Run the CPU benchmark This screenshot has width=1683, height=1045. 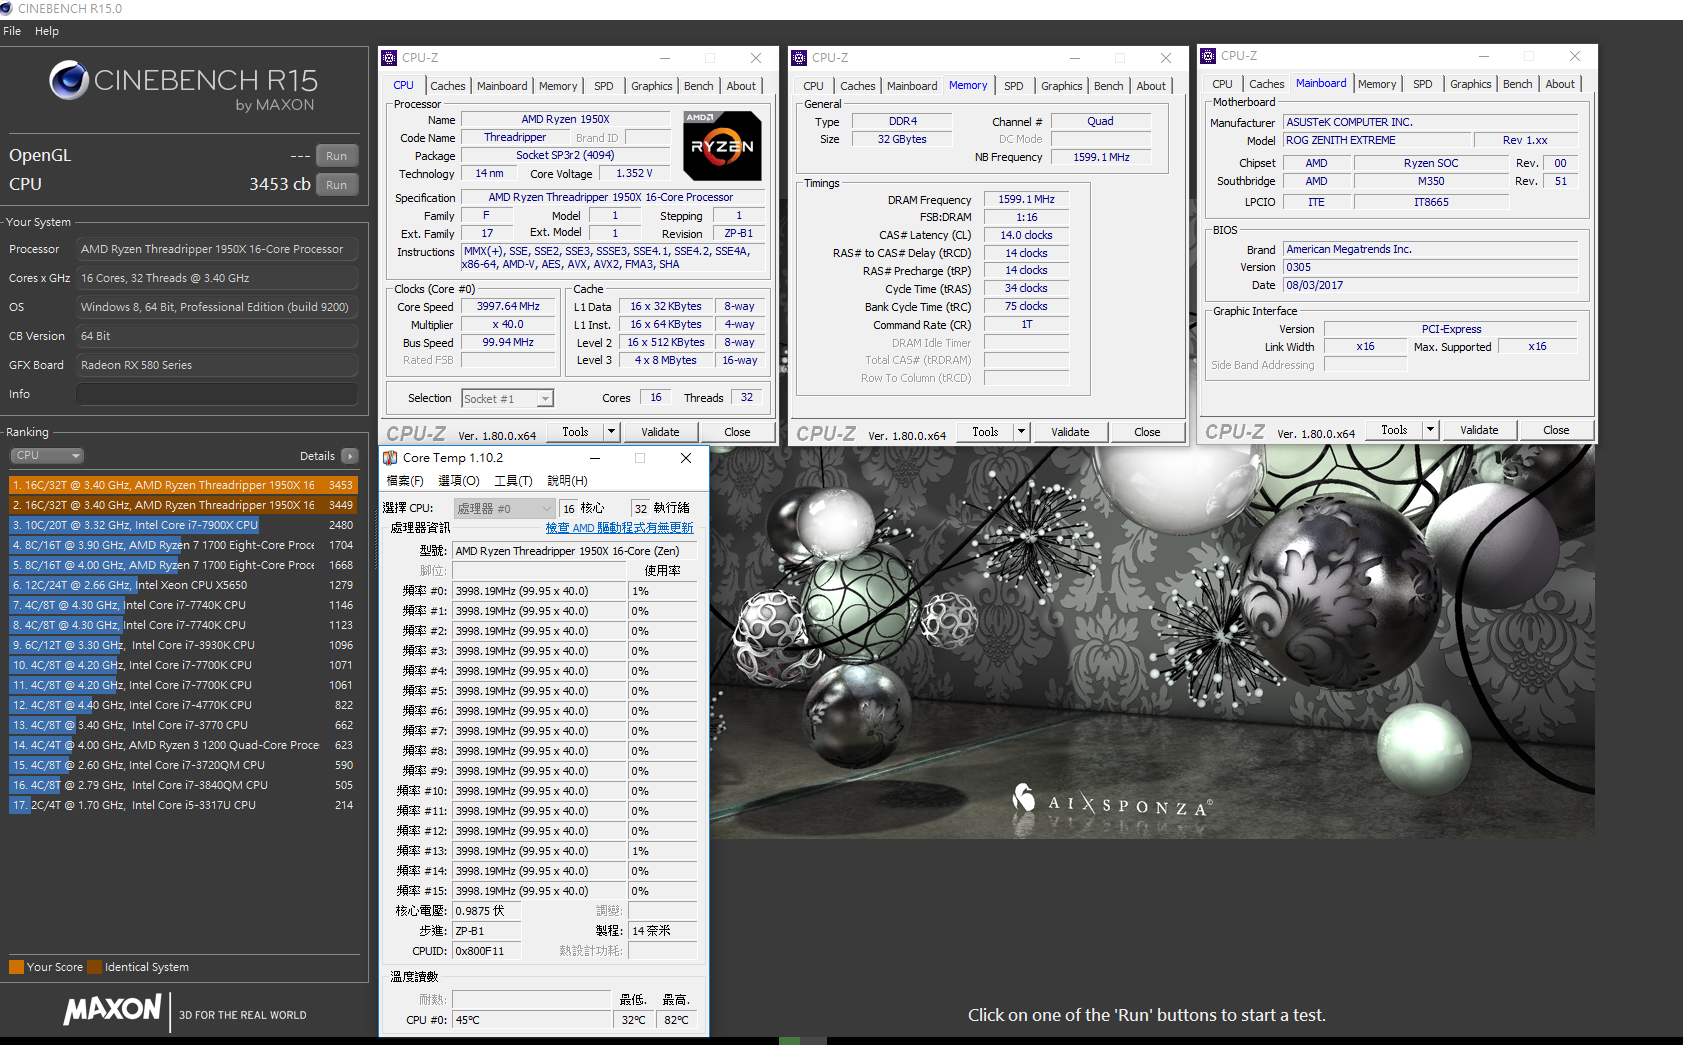[337, 185]
